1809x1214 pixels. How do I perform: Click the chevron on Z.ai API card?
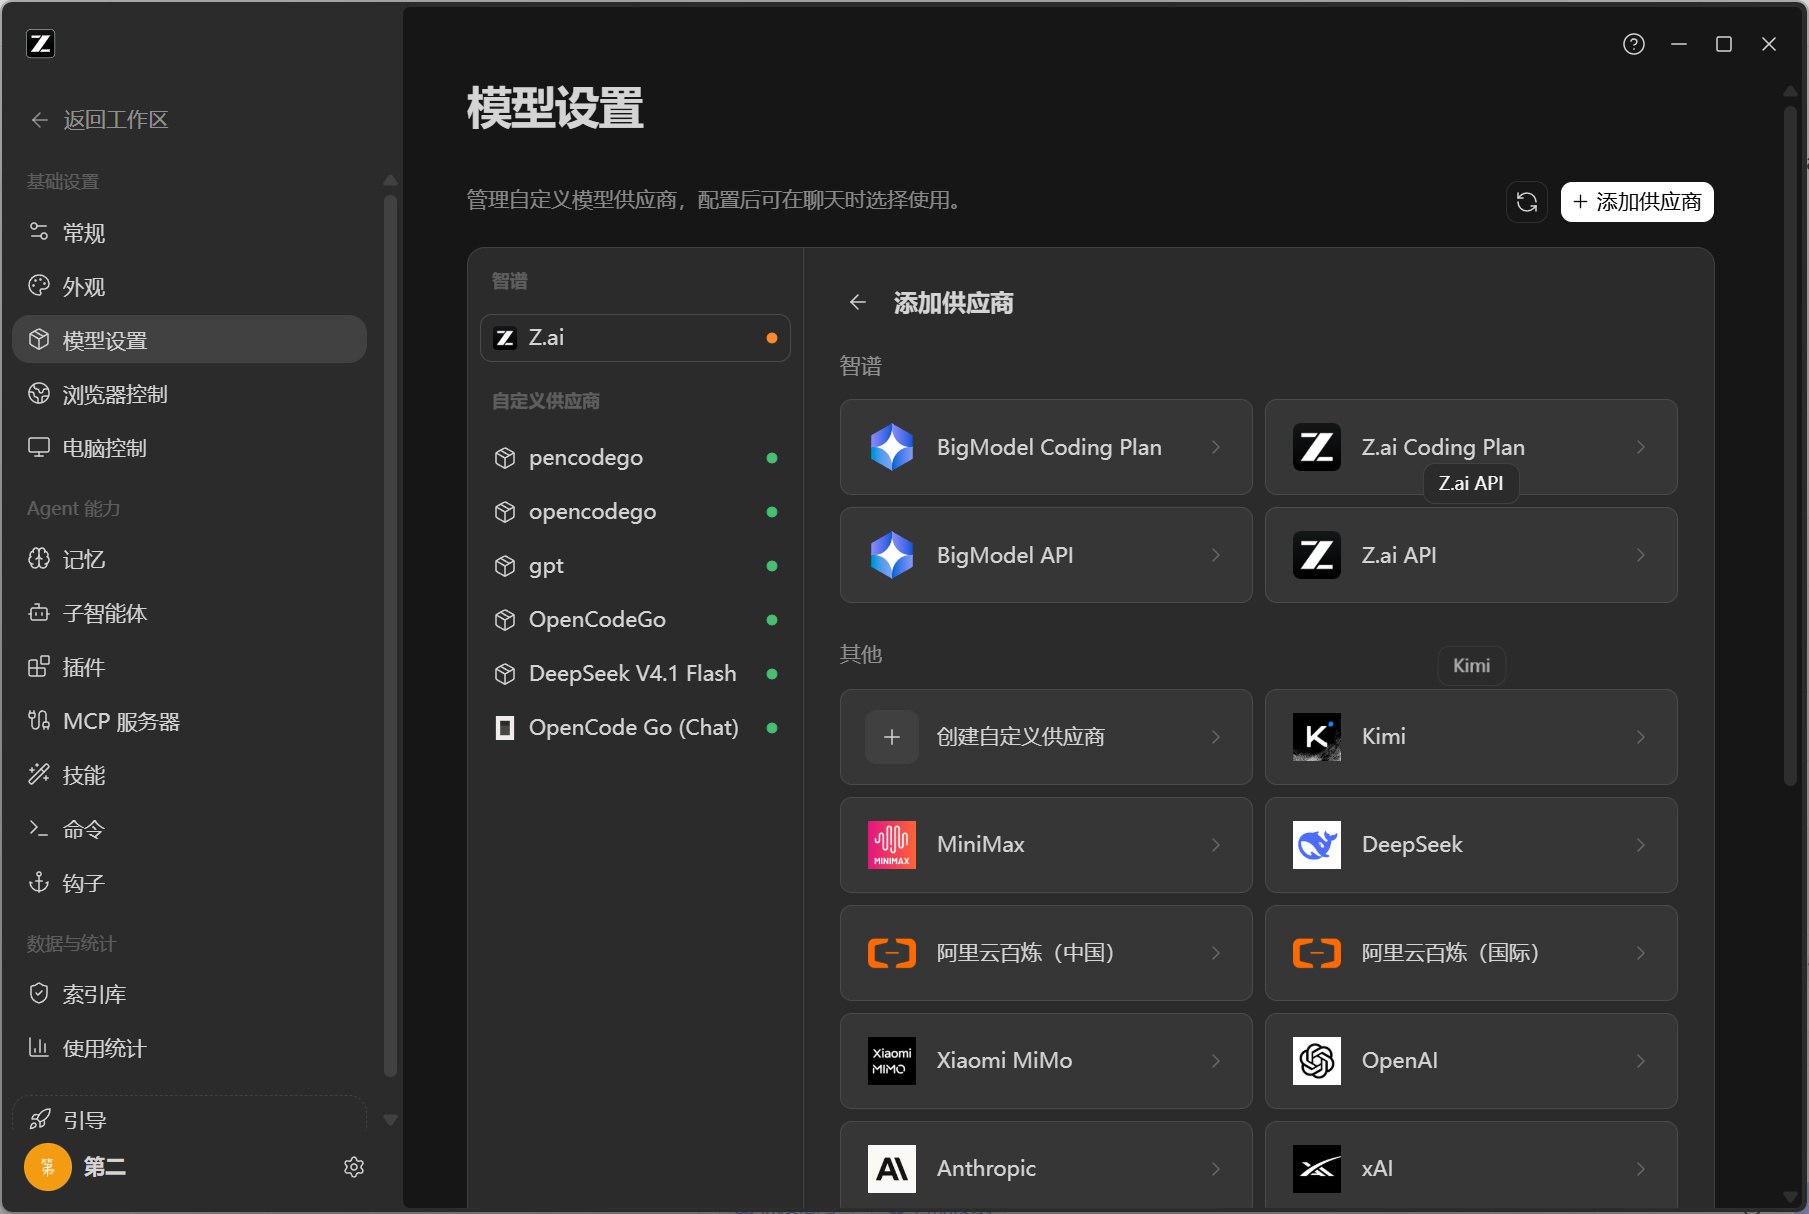point(1641,555)
